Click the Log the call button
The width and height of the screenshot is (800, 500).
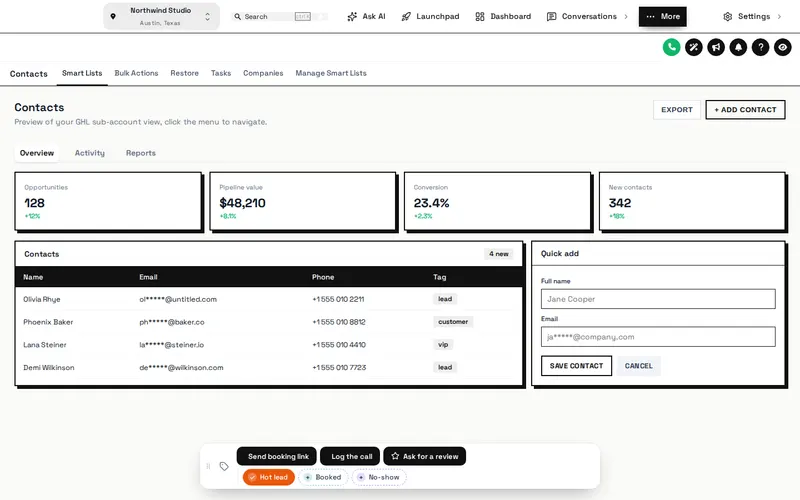coord(351,456)
